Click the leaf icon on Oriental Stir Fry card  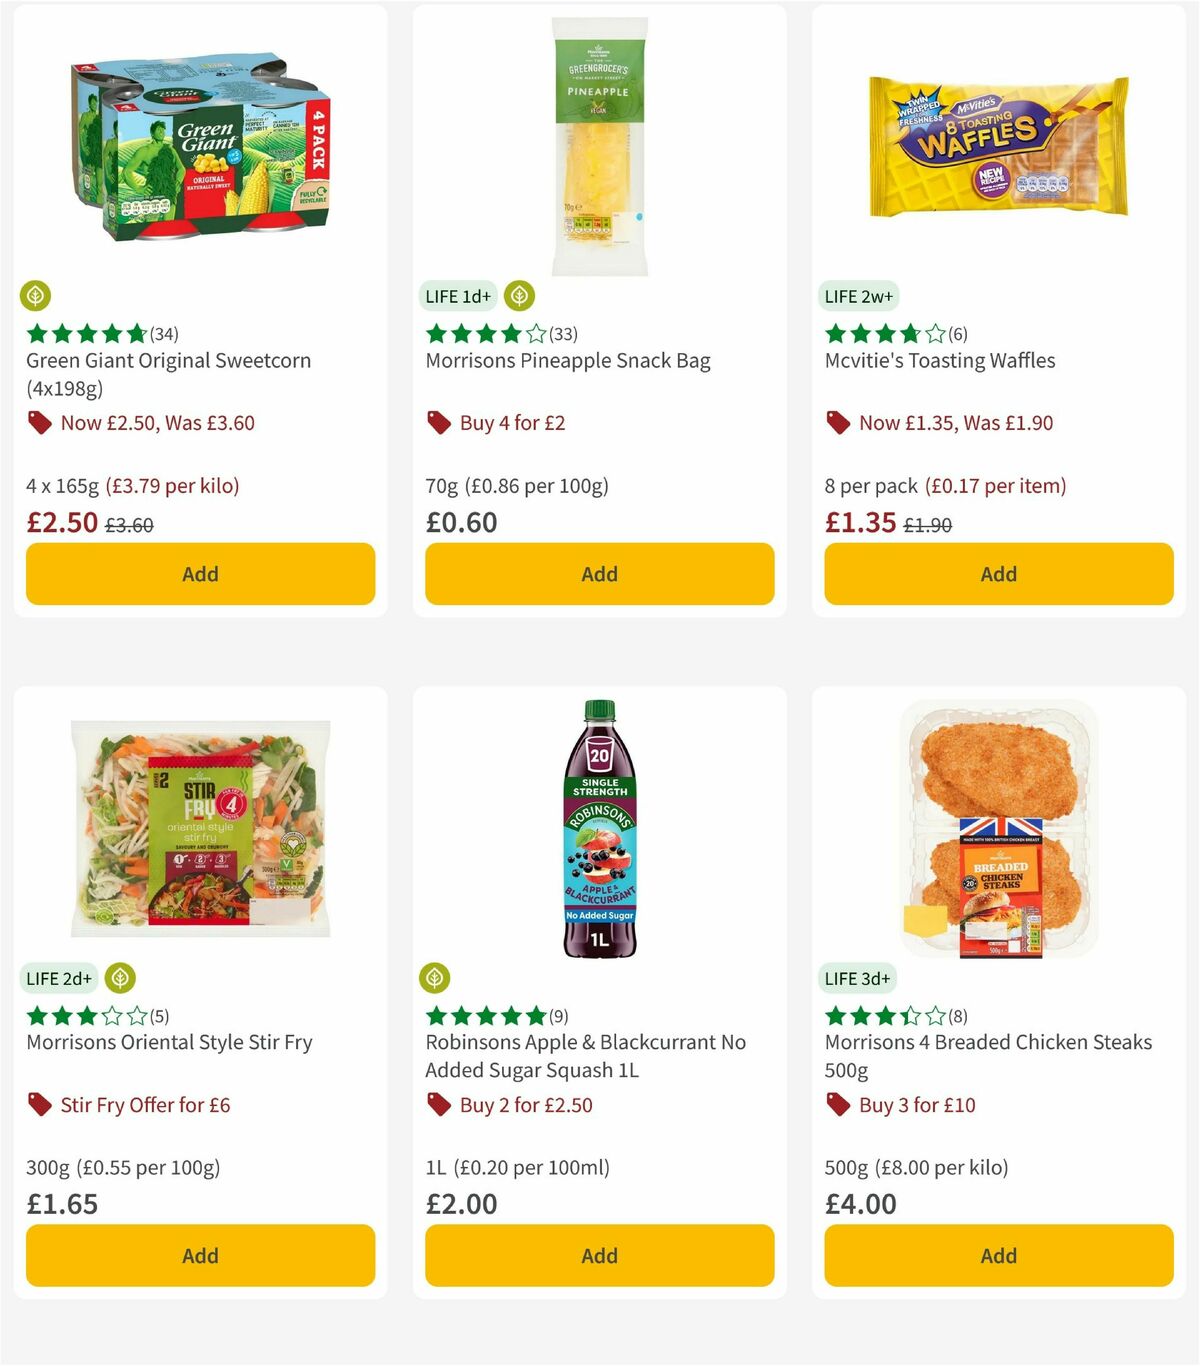(120, 977)
